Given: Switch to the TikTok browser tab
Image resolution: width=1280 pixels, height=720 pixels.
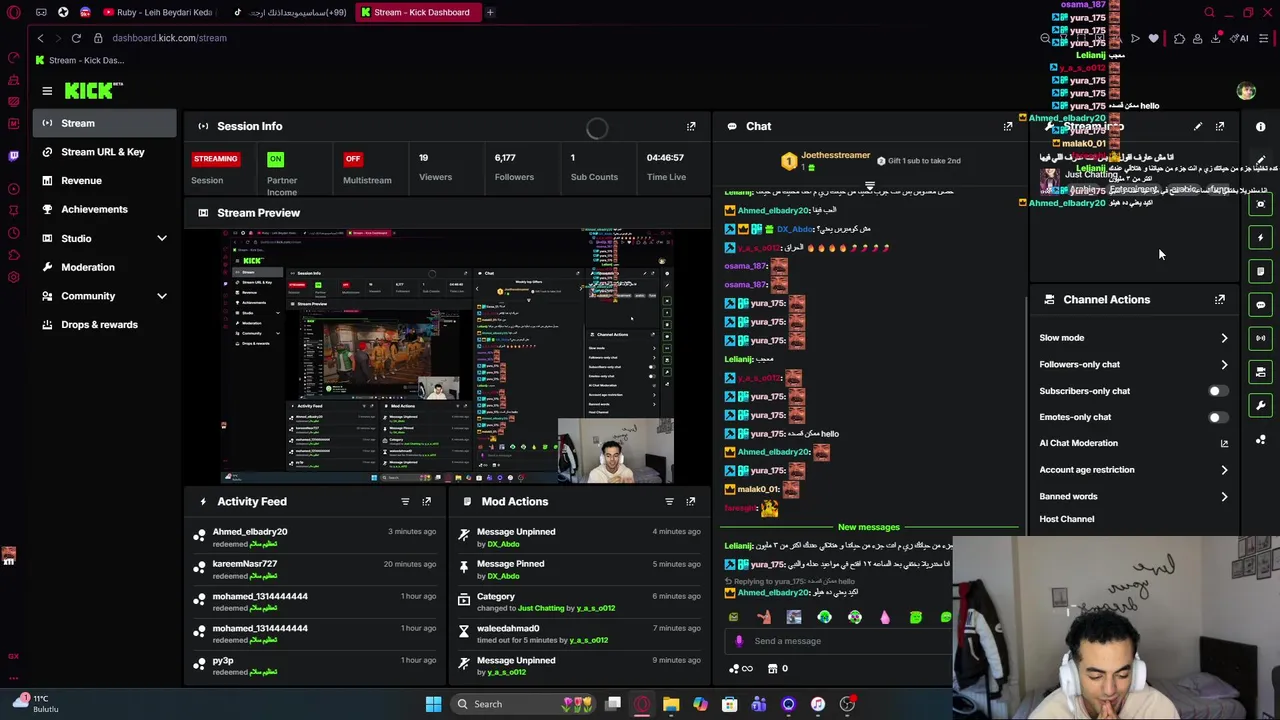Looking at the screenshot, I should (290, 12).
